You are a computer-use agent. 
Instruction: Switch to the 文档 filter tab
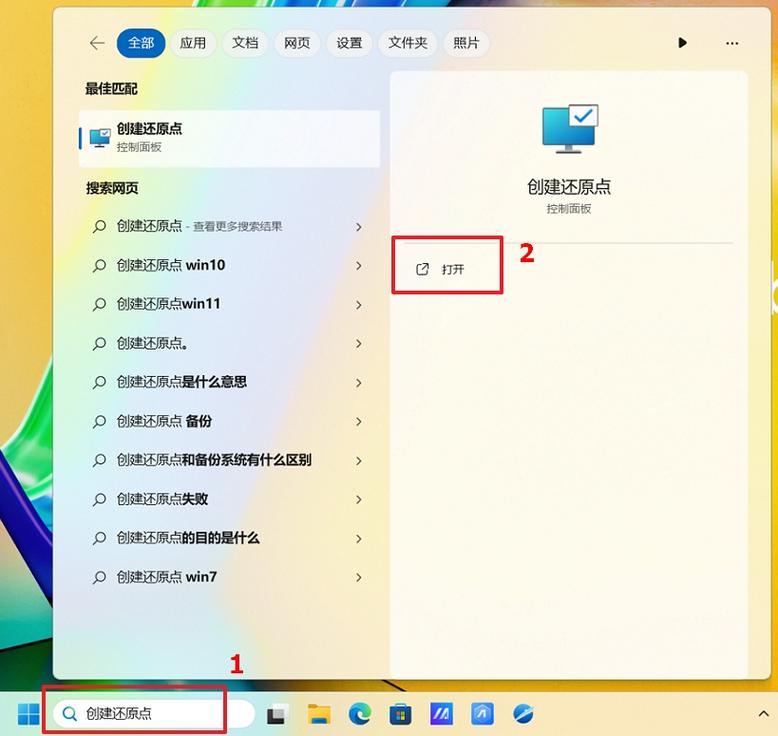(x=245, y=43)
